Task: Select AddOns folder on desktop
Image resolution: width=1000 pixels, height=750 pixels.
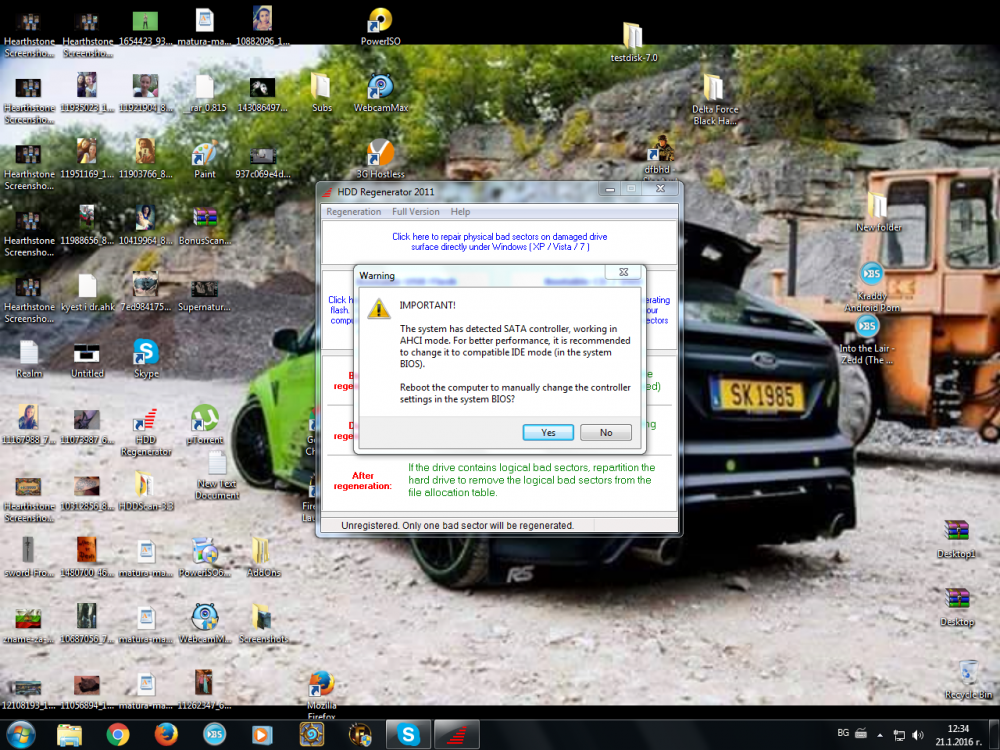Action: coord(263,557)
